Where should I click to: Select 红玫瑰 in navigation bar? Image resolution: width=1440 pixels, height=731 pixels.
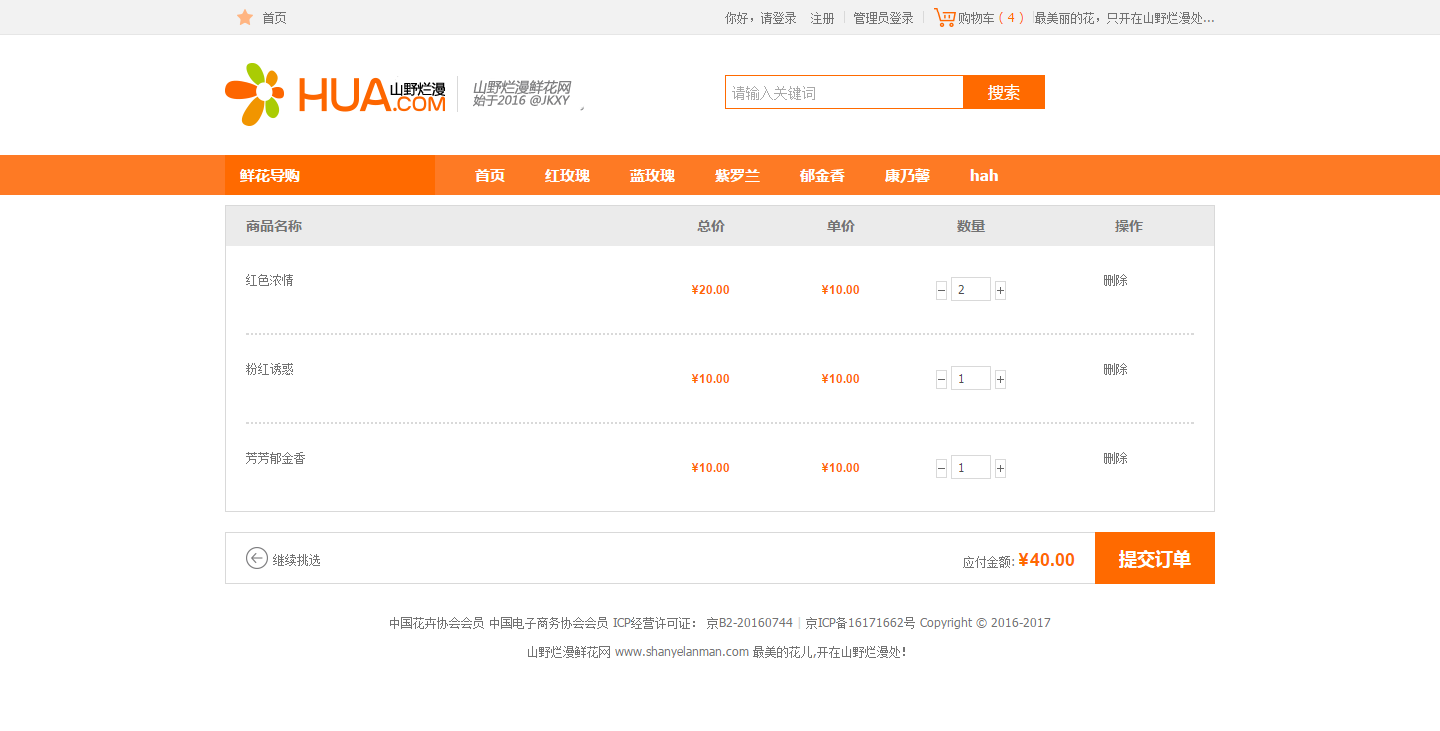[x=567, y=175]
